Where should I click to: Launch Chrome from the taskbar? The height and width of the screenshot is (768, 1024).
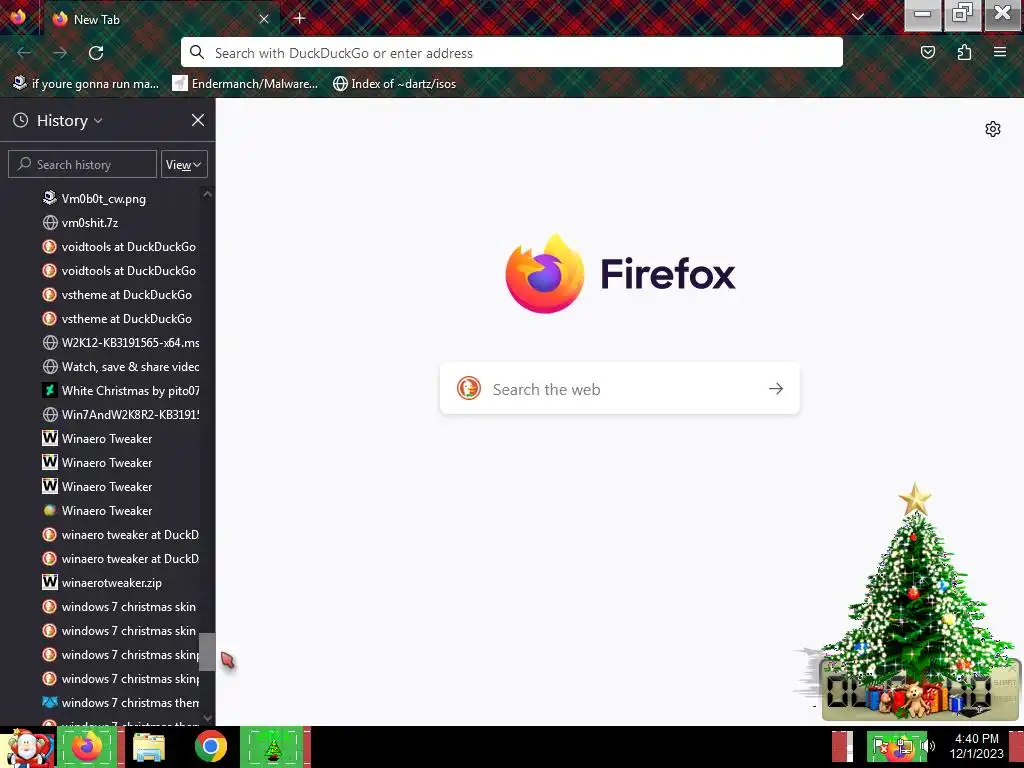pyautogui.click(x=210, y=747)
